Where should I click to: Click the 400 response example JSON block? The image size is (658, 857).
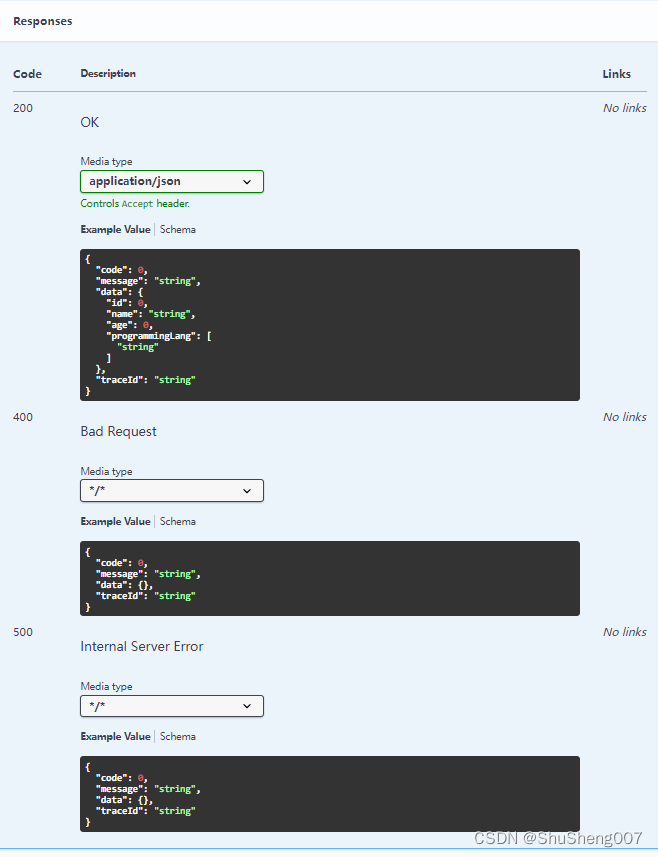[x=330, y=578]
